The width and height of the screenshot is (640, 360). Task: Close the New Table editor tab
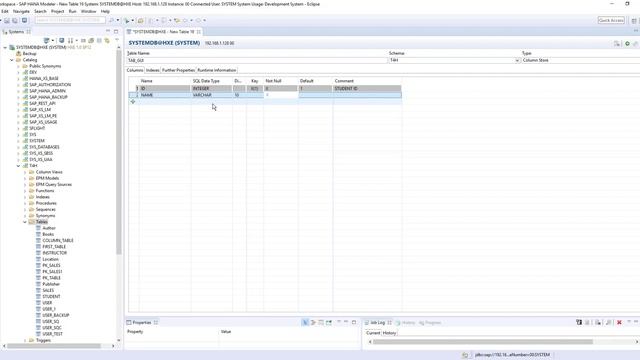199,32
